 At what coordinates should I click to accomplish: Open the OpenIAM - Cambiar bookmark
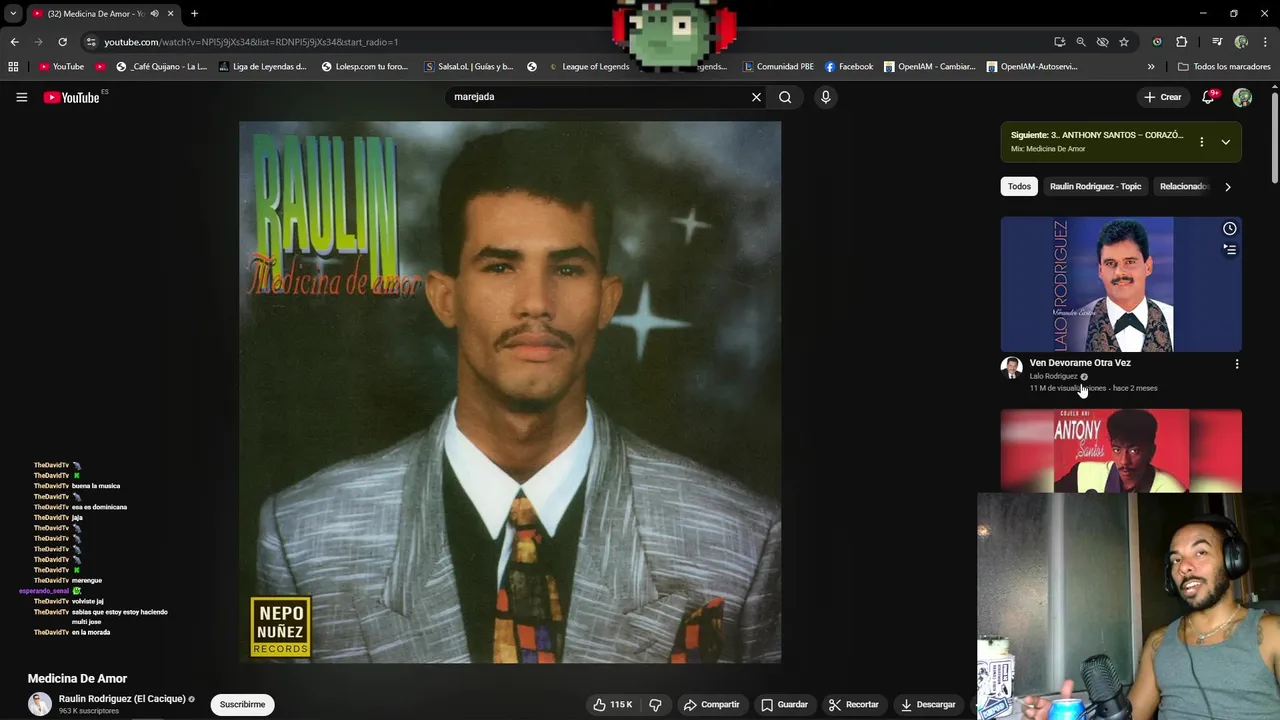[x=929, y=67]
